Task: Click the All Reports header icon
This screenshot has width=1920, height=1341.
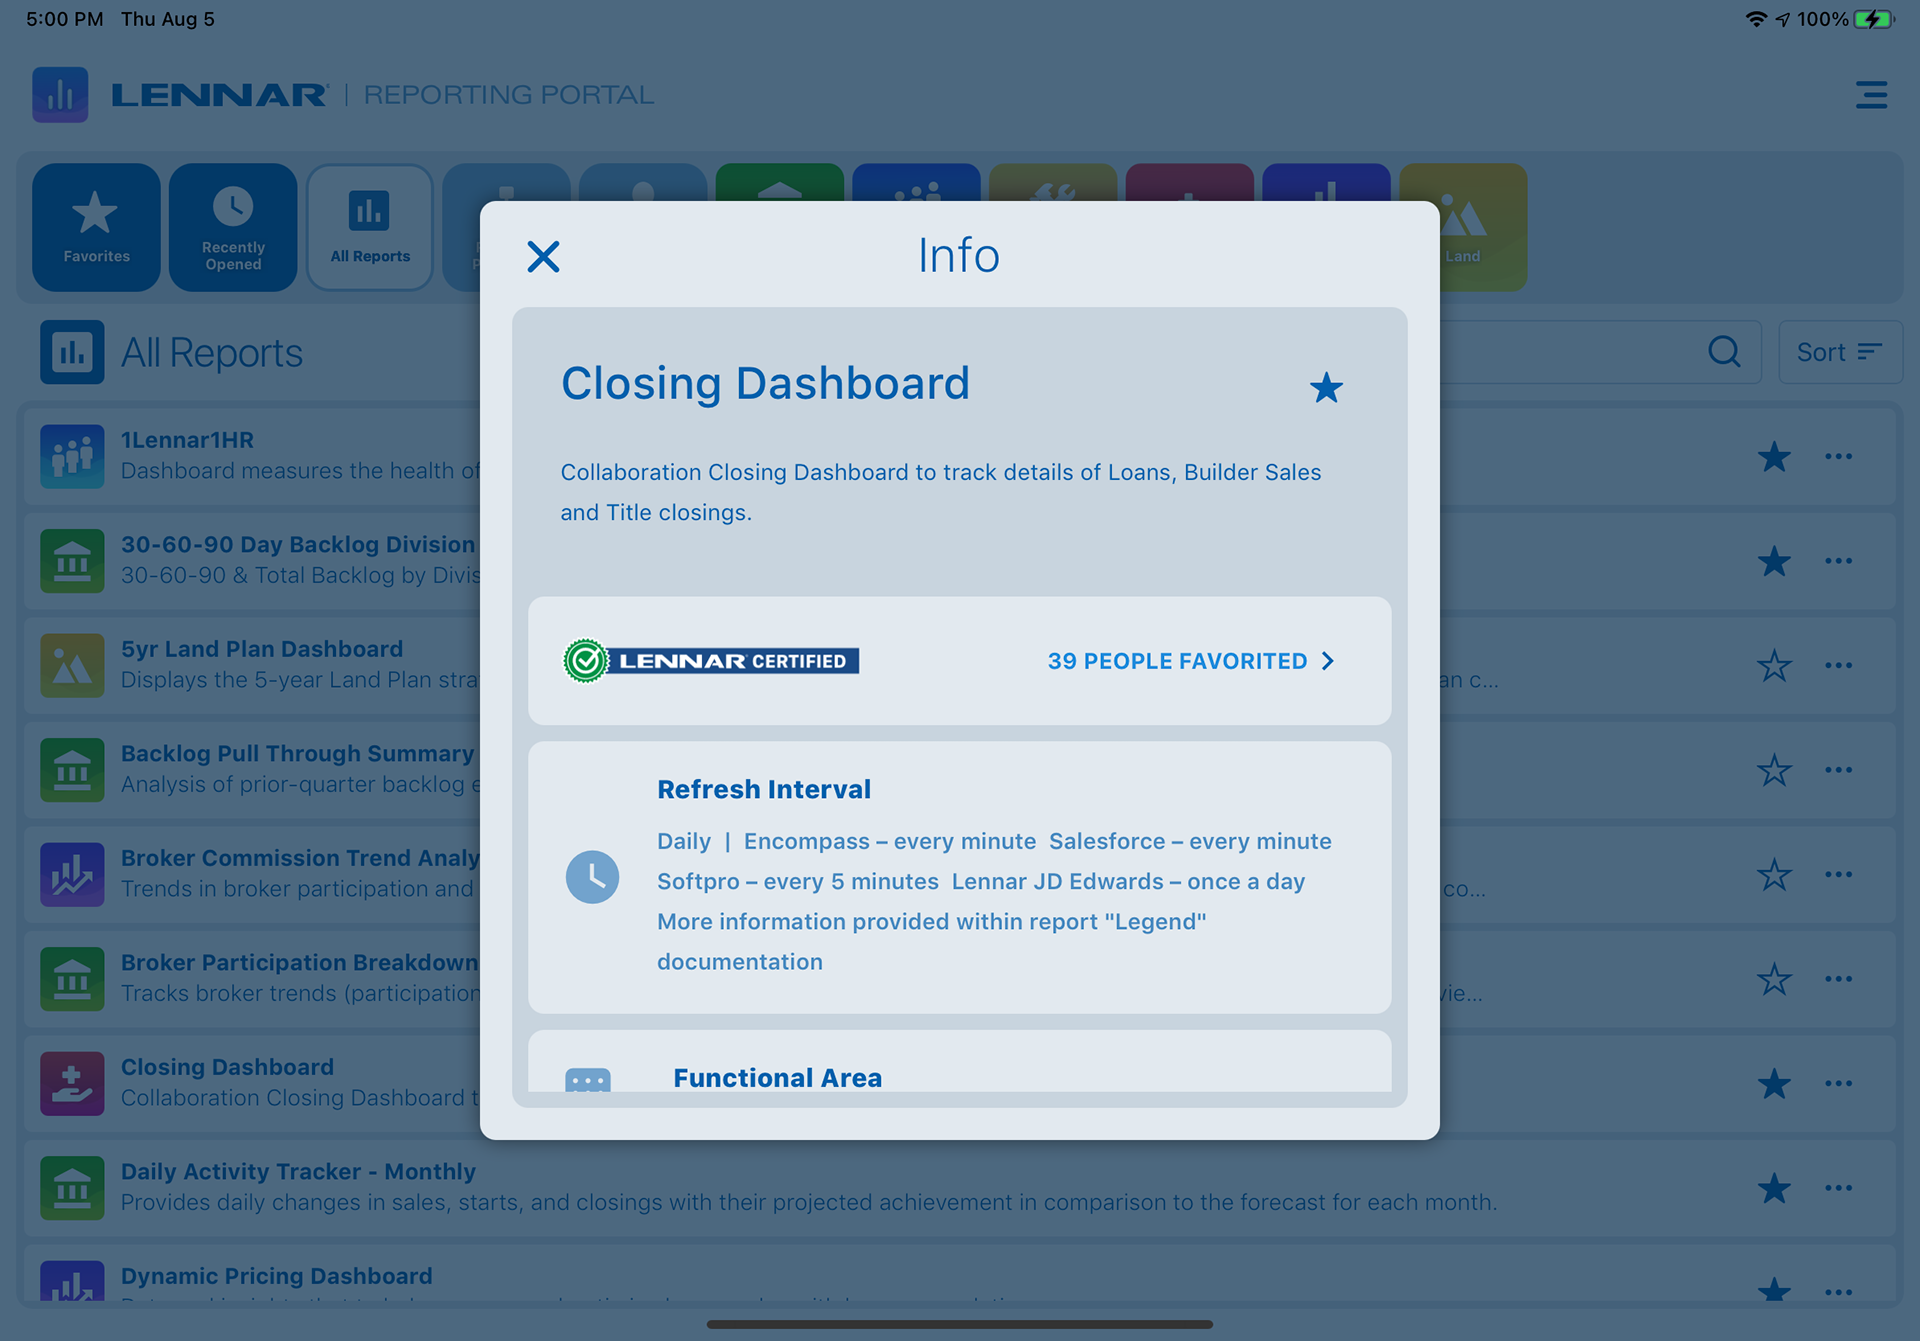Action: 72,352
